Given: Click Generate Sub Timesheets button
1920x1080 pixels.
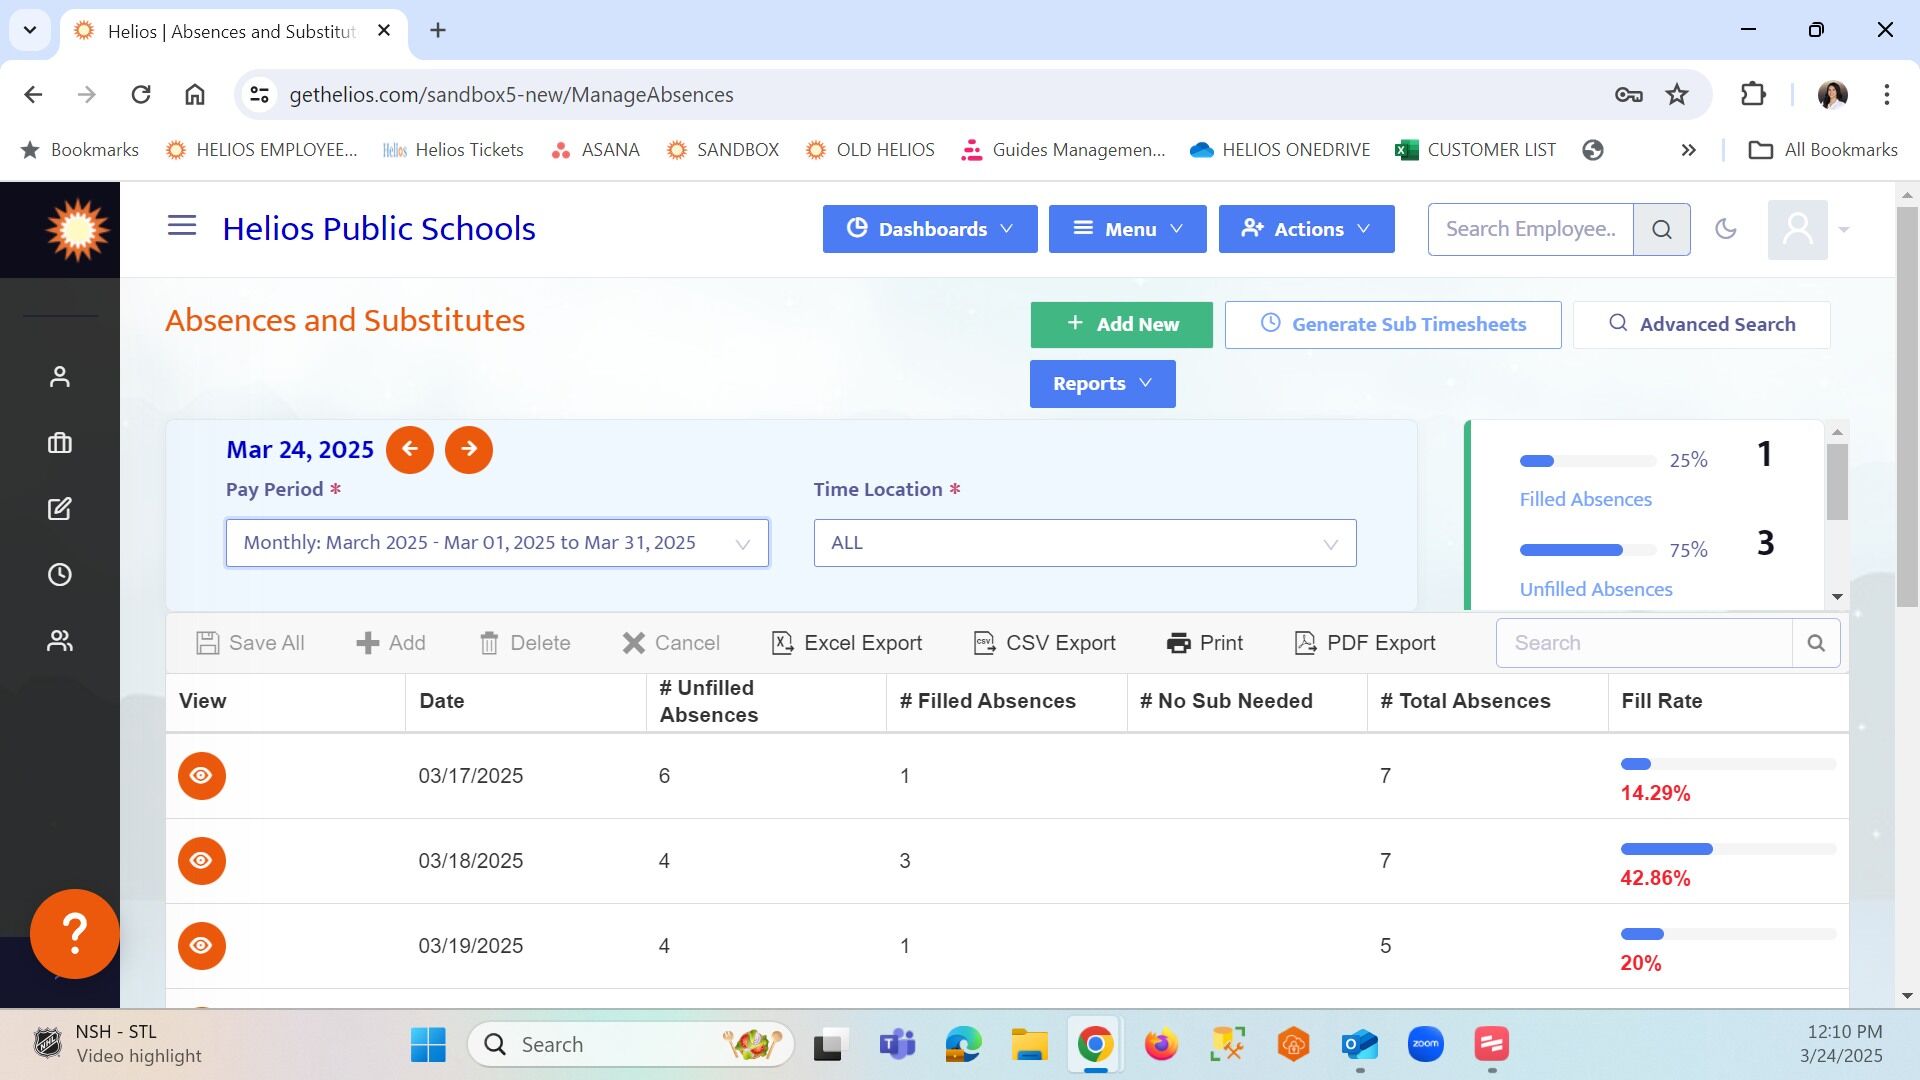Looking at the screenshot, I should (1393, 325).
